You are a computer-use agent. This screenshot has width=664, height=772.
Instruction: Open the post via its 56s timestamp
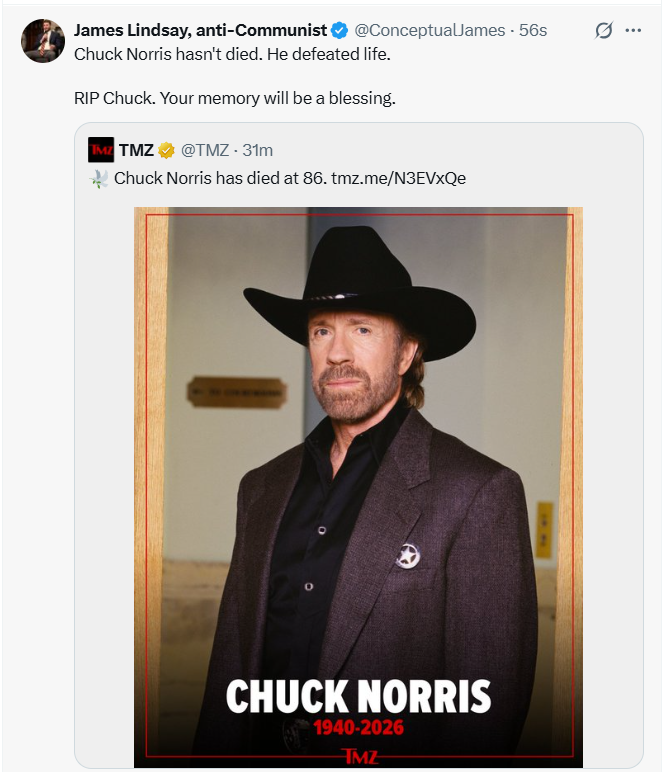click(533, 31)
